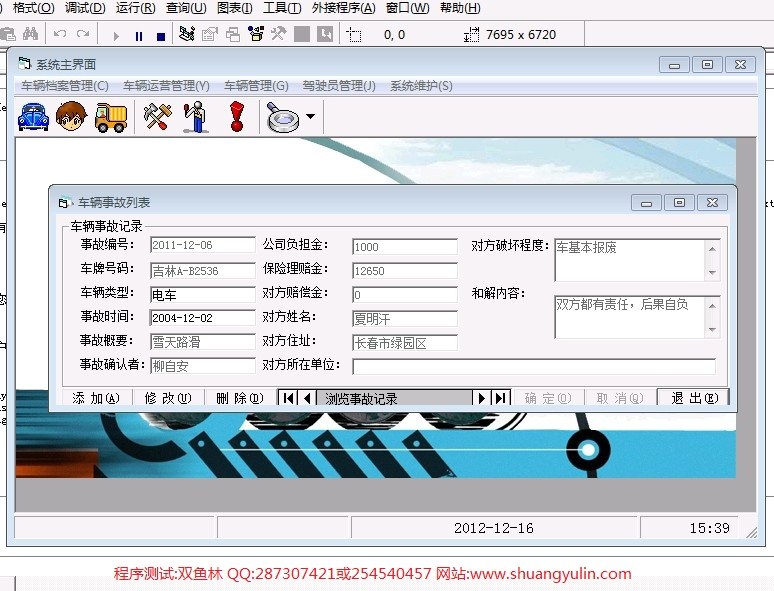Go to the next accident record
The image size is (774, 591).
pyautogui.click(x=481, y=398)
